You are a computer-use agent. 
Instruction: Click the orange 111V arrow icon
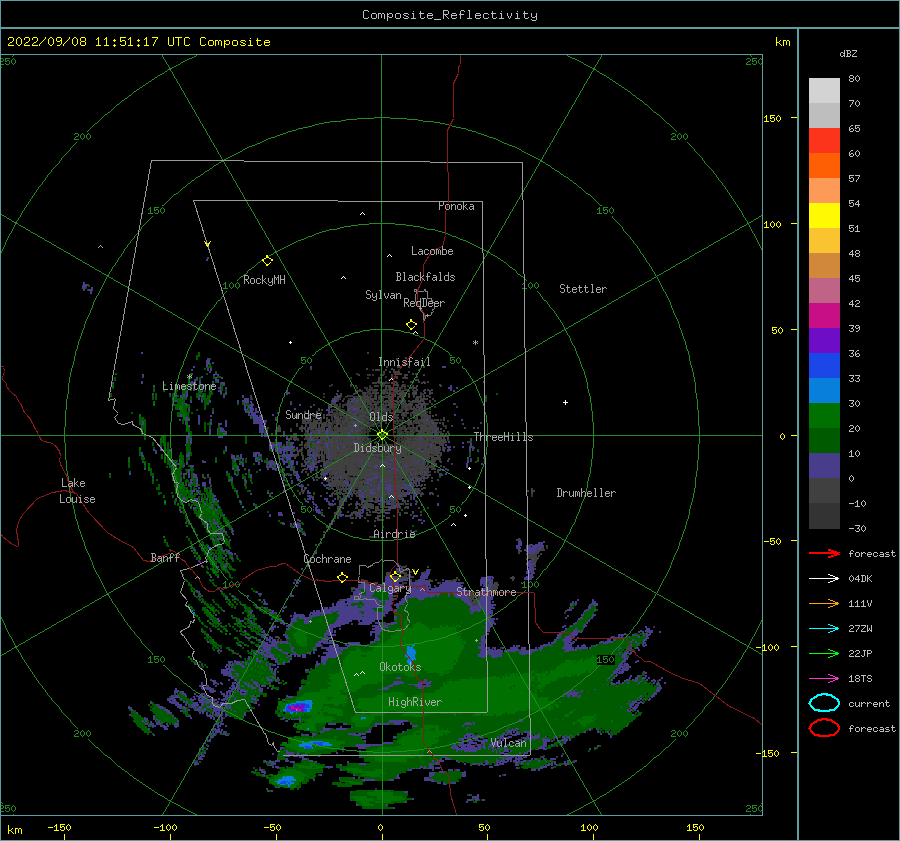[x=824, y=603]
